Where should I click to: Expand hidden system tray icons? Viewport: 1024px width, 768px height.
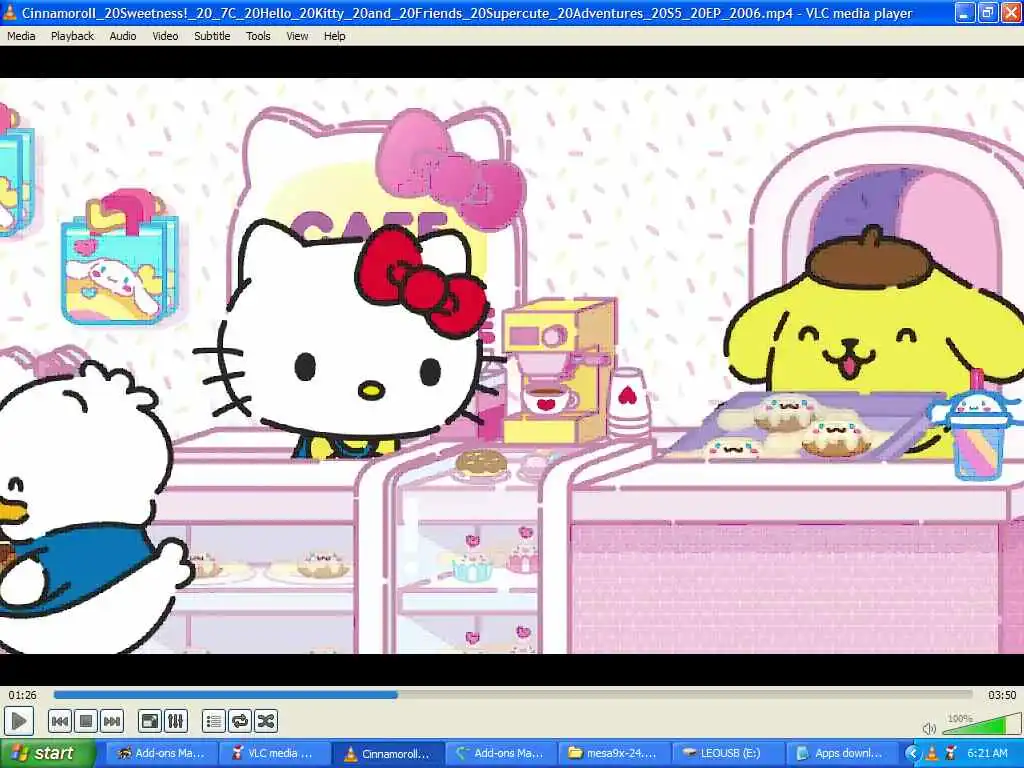pos(912,754)
